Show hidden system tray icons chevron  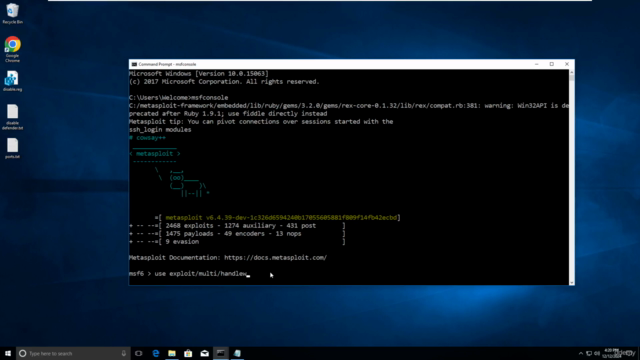pos(581,353)
